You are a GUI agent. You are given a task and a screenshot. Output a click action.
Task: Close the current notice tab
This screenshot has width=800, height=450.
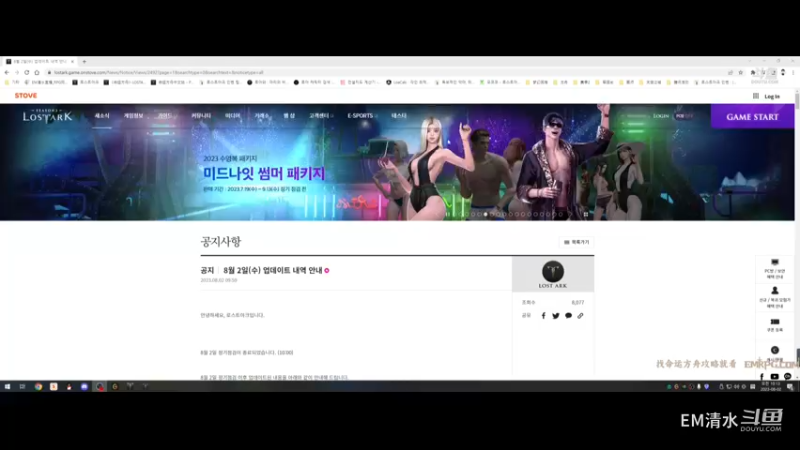point(72,61)
